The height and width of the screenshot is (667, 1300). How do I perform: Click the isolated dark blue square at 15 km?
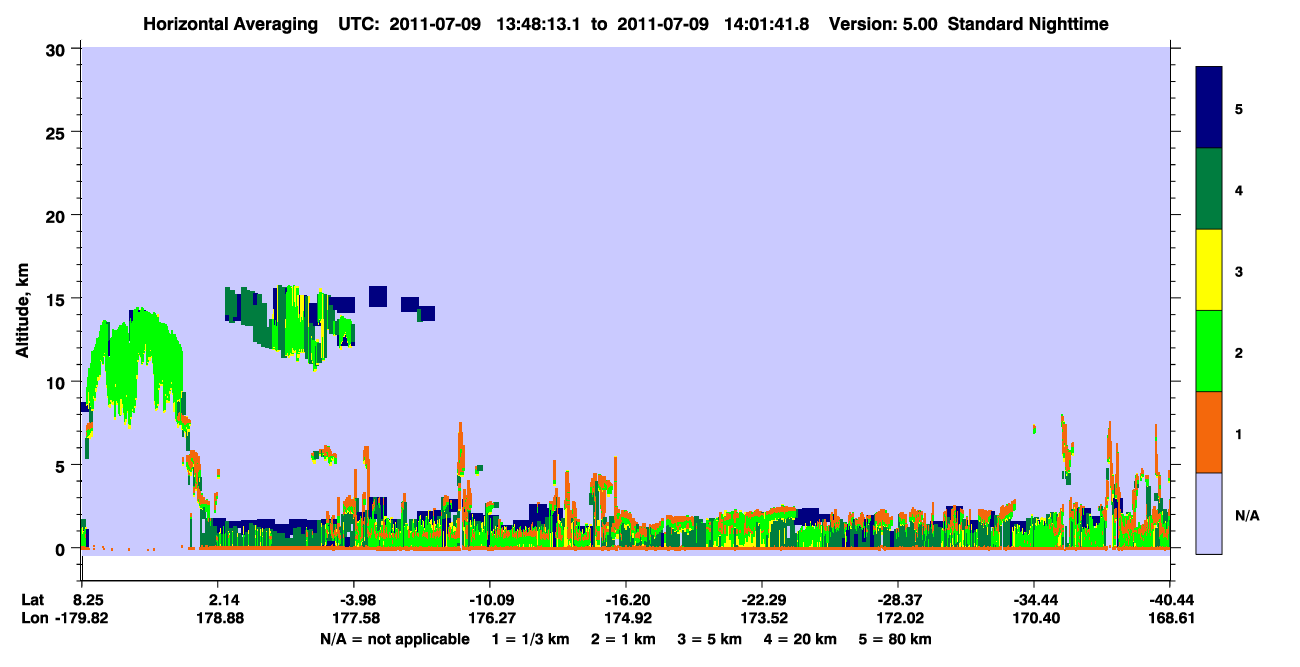pyautogui.click(x=378, y=296)
